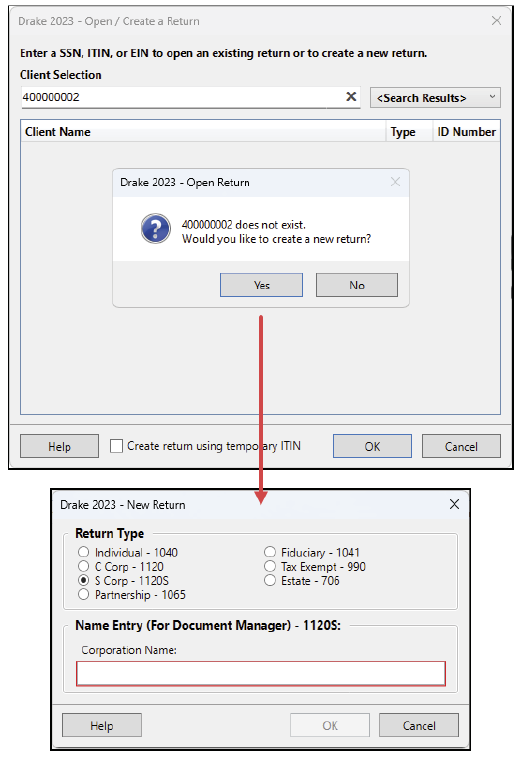521x759 pixels.
Task: Click '400000002 does not exist.' message text
Action: 244,225
